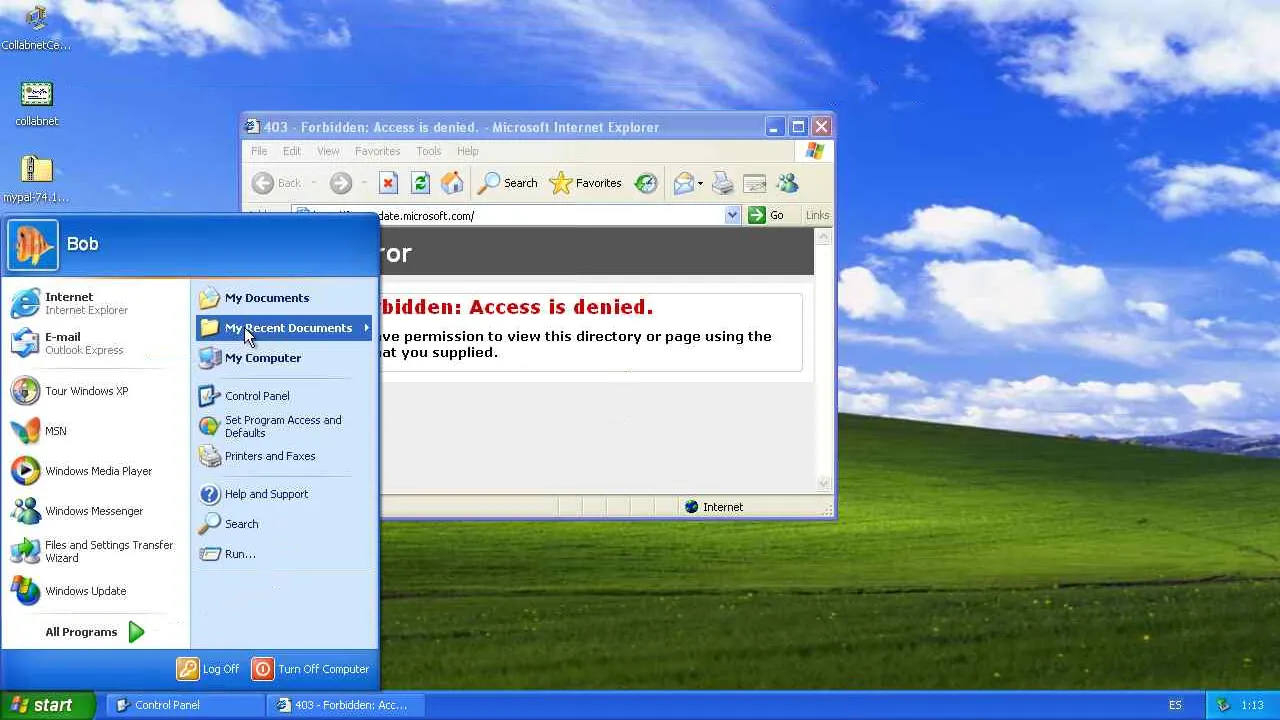The height and width of the screenshot is (720, 1280).
Task: Open the Search pane from the IE toolbar
Action: click(508, 183)
